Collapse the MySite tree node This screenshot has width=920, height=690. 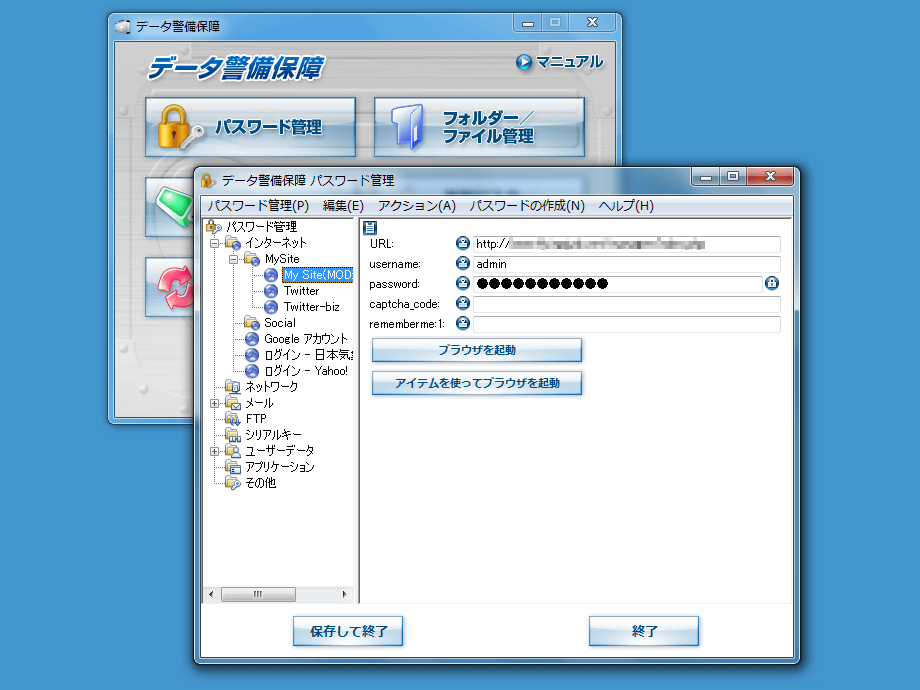tap(234, 259)
